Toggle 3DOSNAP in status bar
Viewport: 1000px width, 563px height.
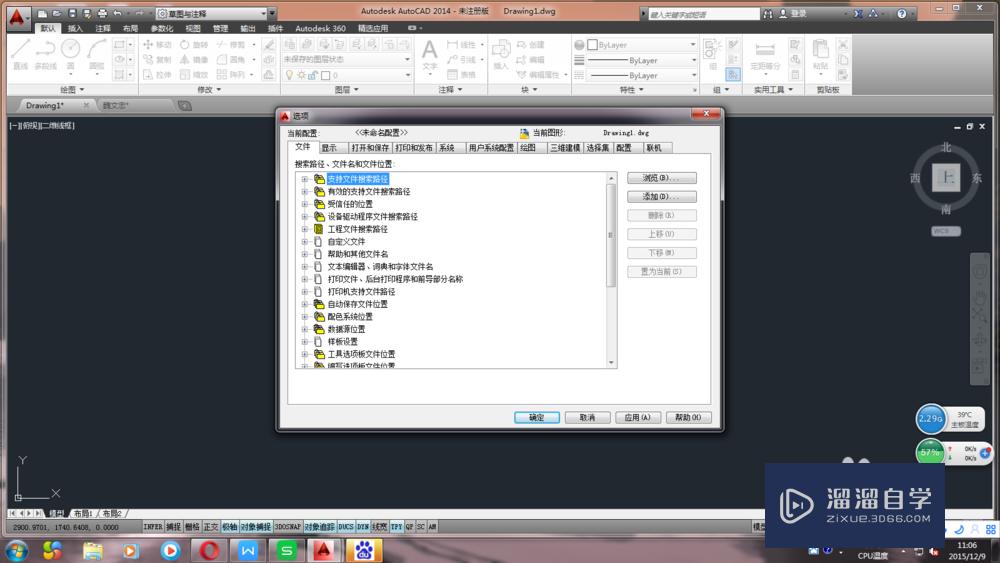click(x=288, y=527)
